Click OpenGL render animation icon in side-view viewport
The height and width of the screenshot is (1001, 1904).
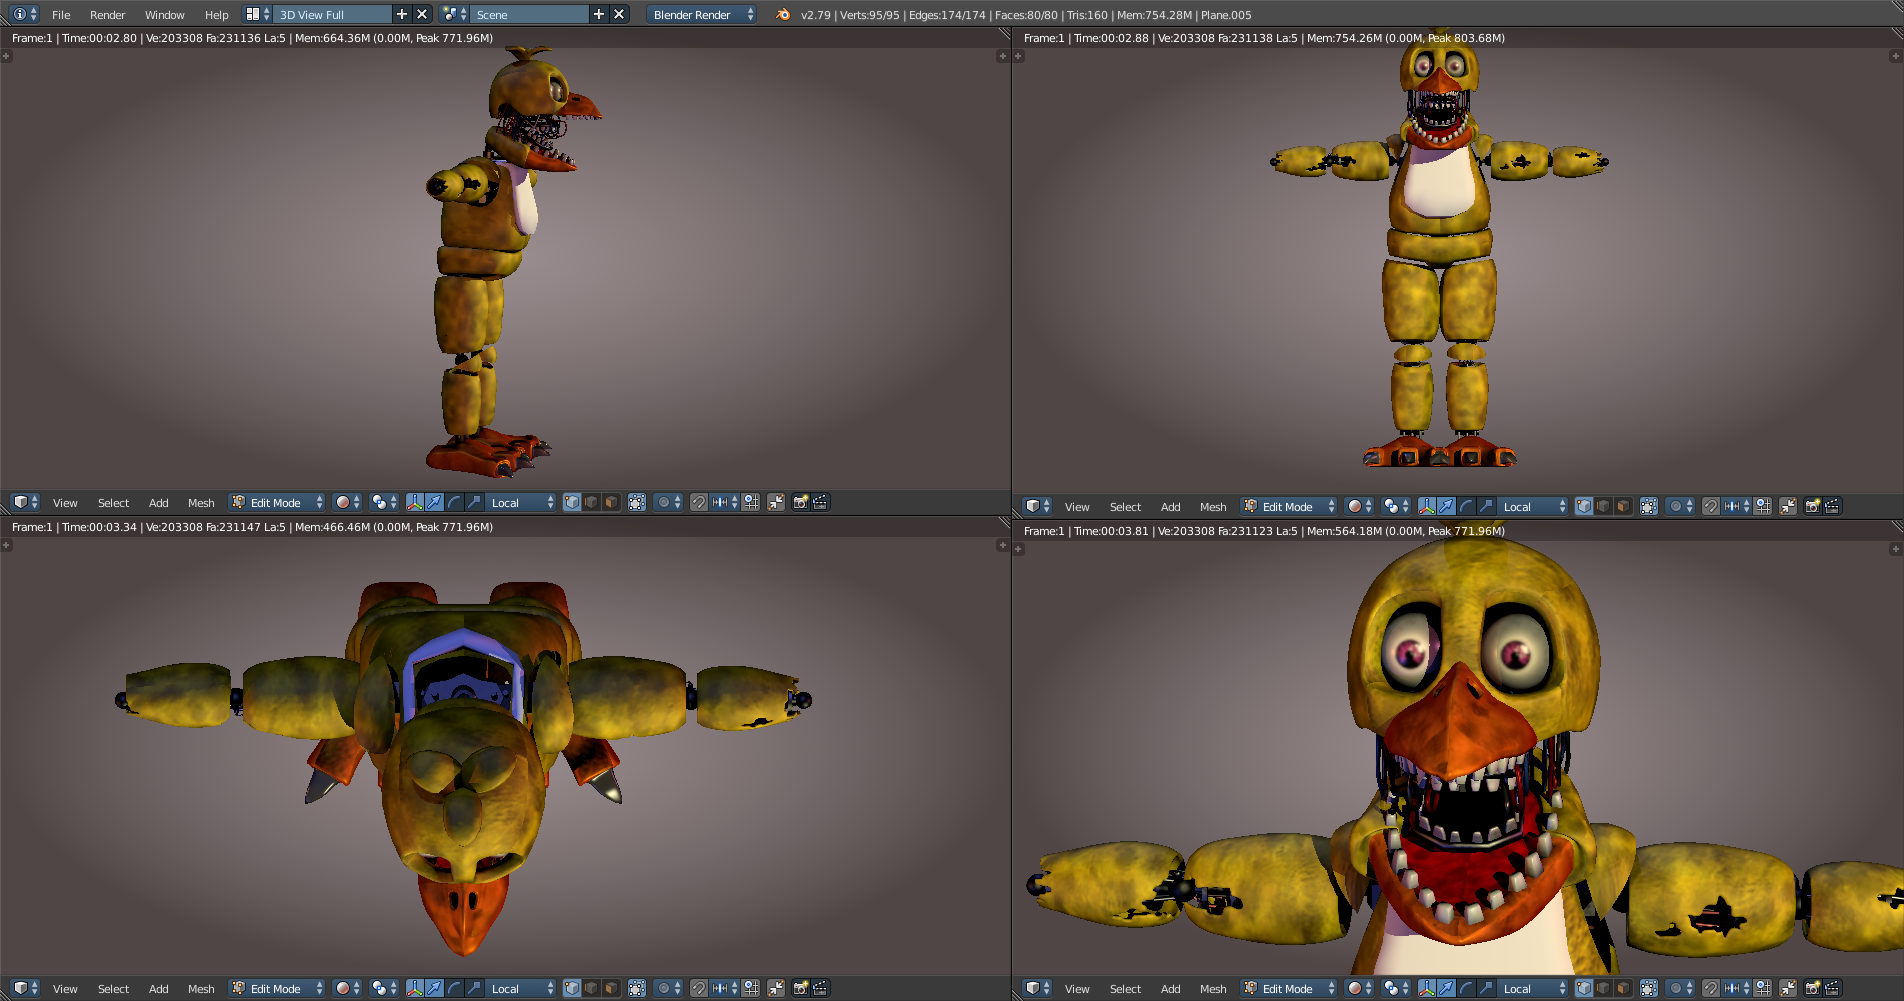pos(820,502)
